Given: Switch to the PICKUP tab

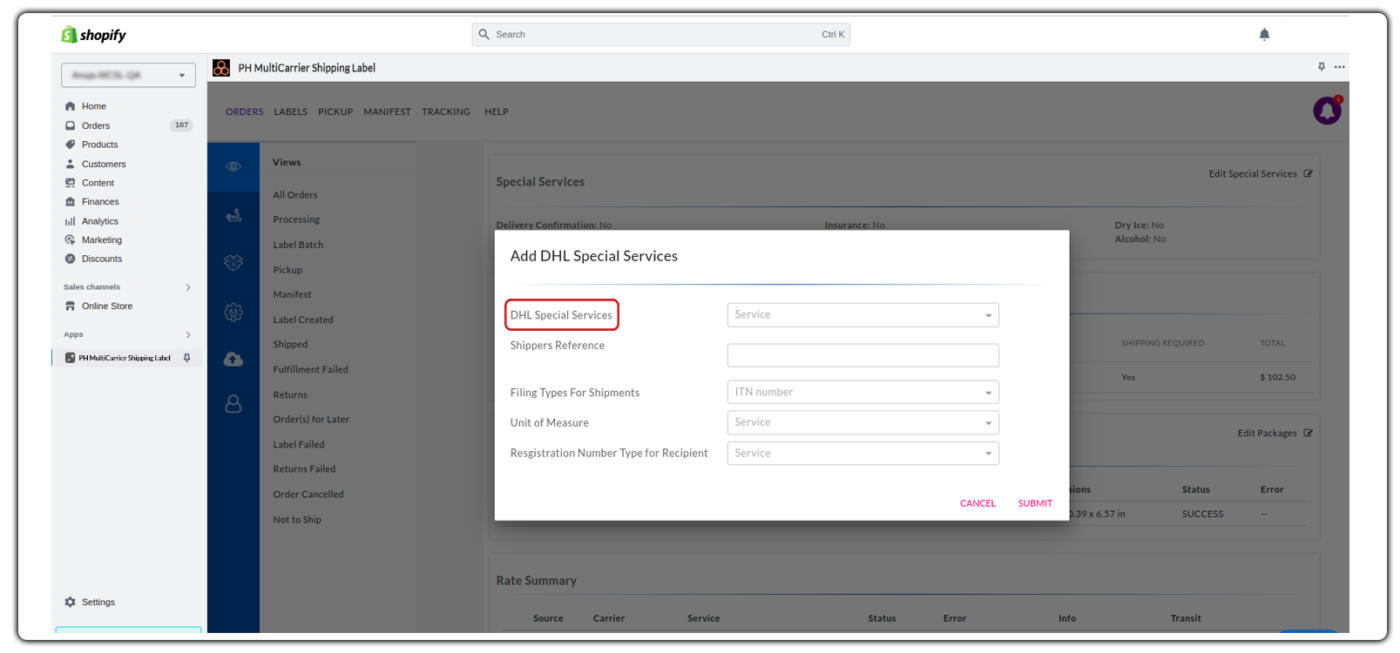Looking at the screenshot, I should [336, 112].
